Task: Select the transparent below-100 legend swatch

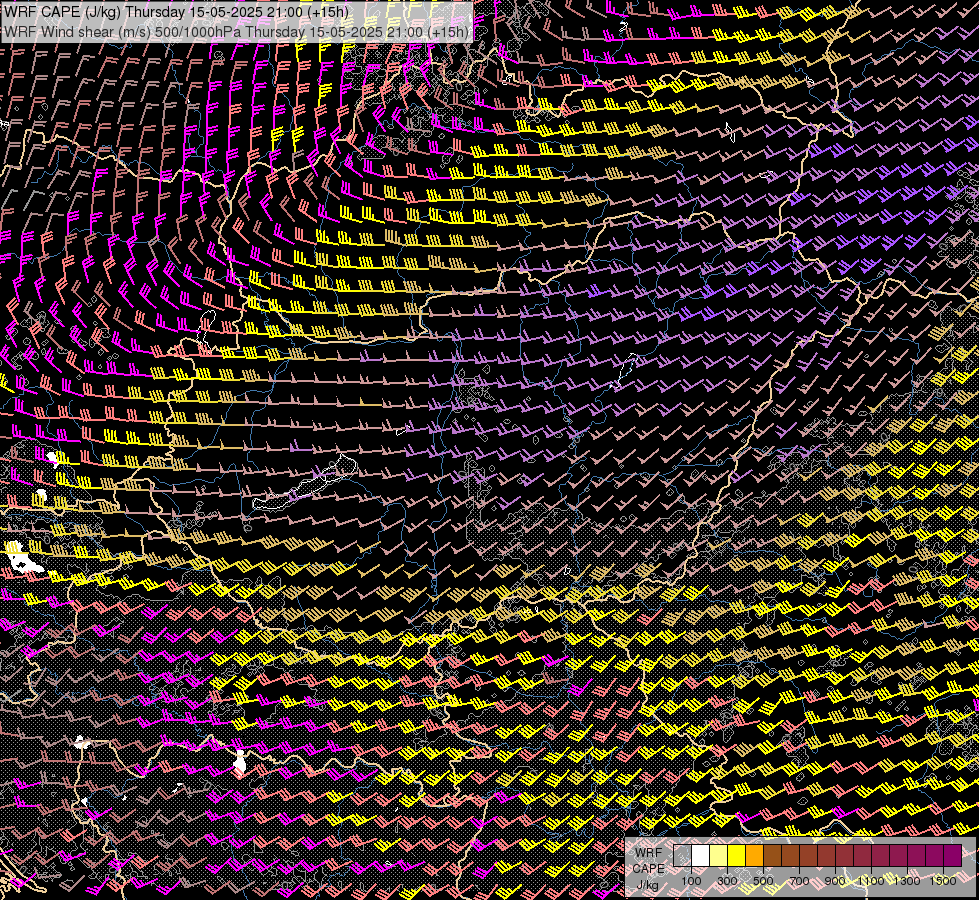Action: click(682, 855)
